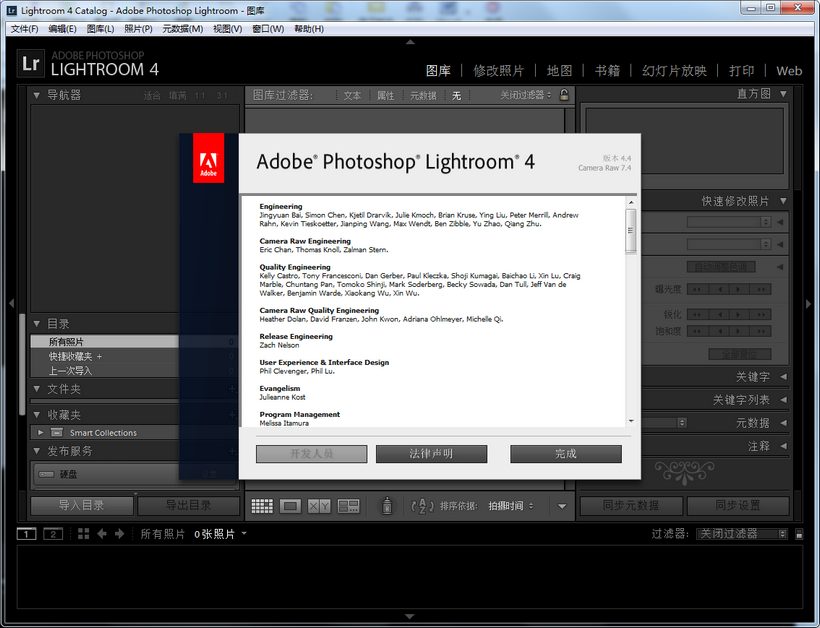
Task: Select the Painter spray-can tool
Action: click(386, 505)
